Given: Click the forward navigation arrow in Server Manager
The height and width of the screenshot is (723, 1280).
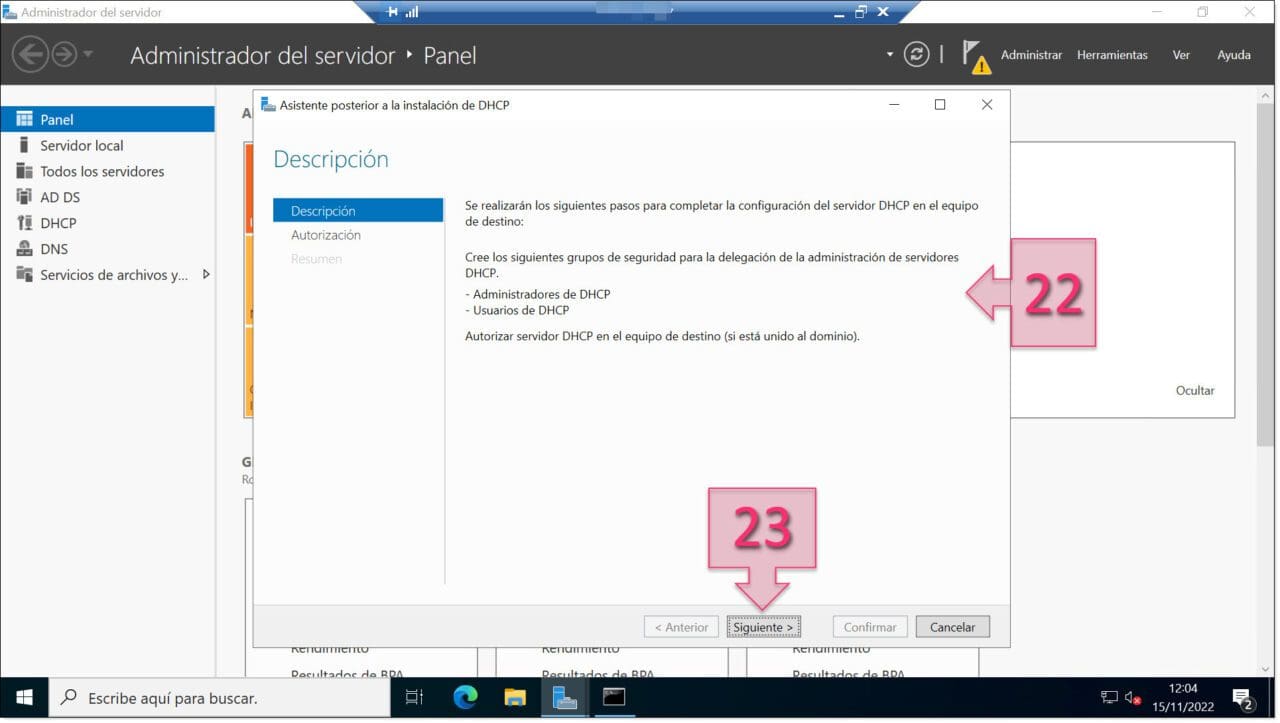Looking at the screenshot, I should pos(64,55).
